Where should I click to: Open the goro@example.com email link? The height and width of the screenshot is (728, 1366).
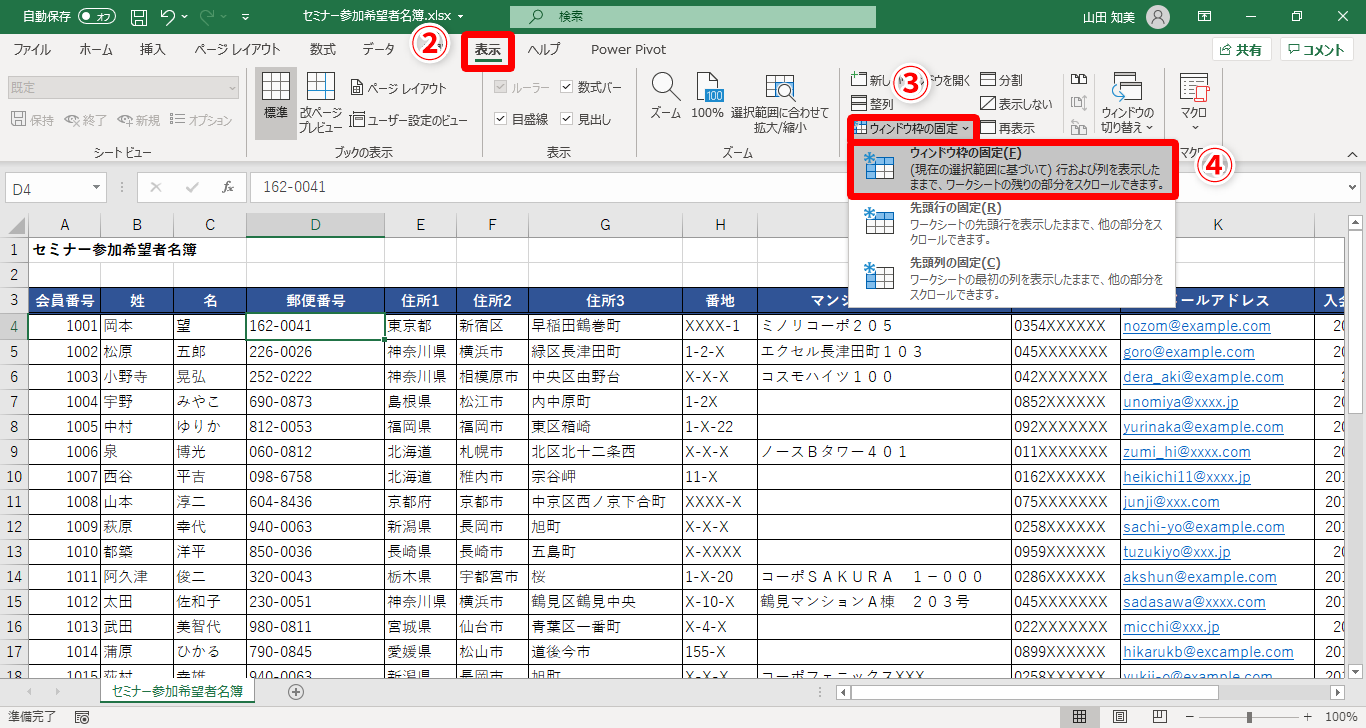coord(1188,352)
